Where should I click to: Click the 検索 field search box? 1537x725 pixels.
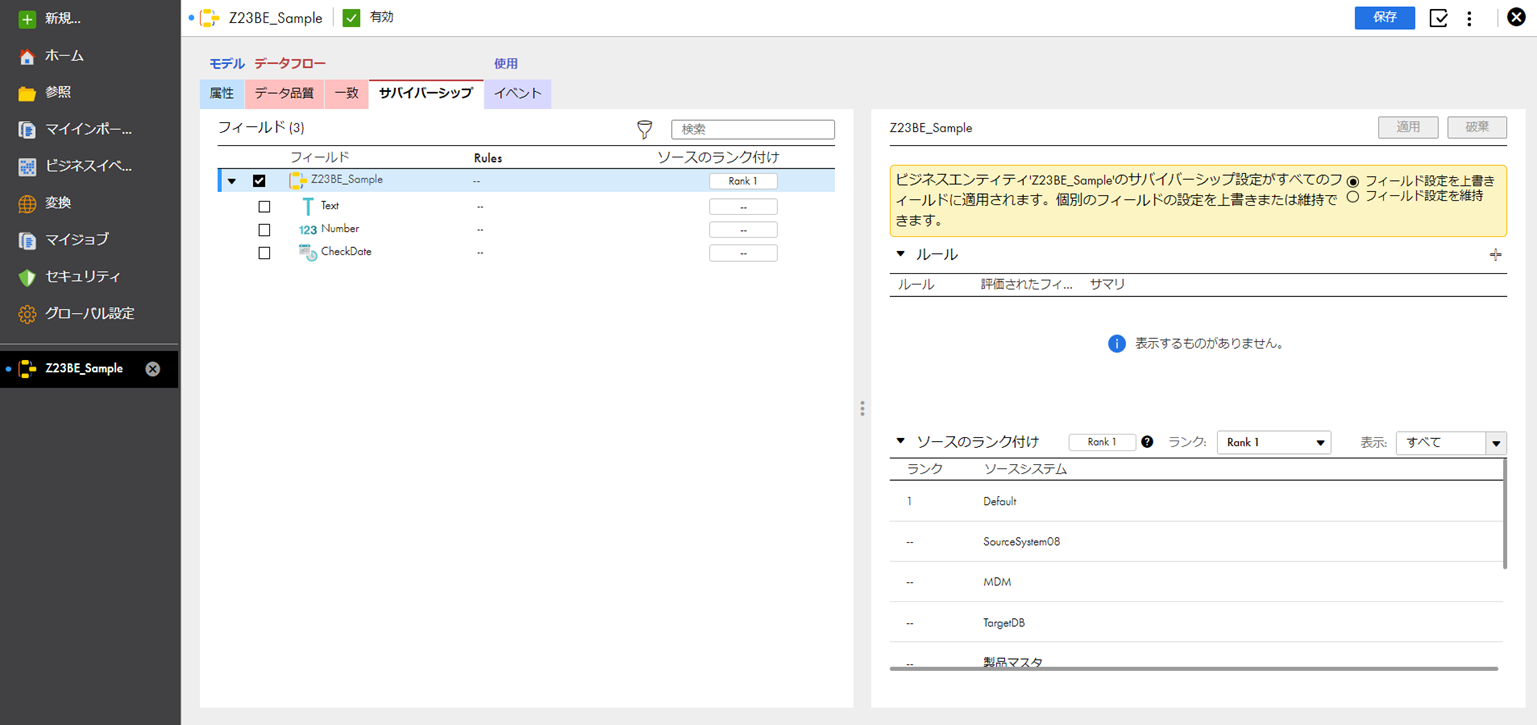click(x=753, y=130)
